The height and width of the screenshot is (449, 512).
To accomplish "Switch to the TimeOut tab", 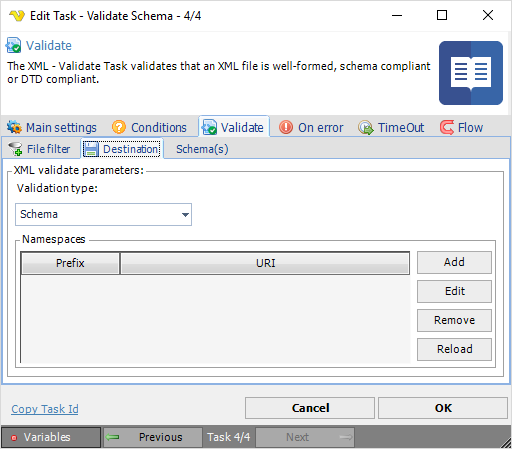I will click(x=391, y=127).
